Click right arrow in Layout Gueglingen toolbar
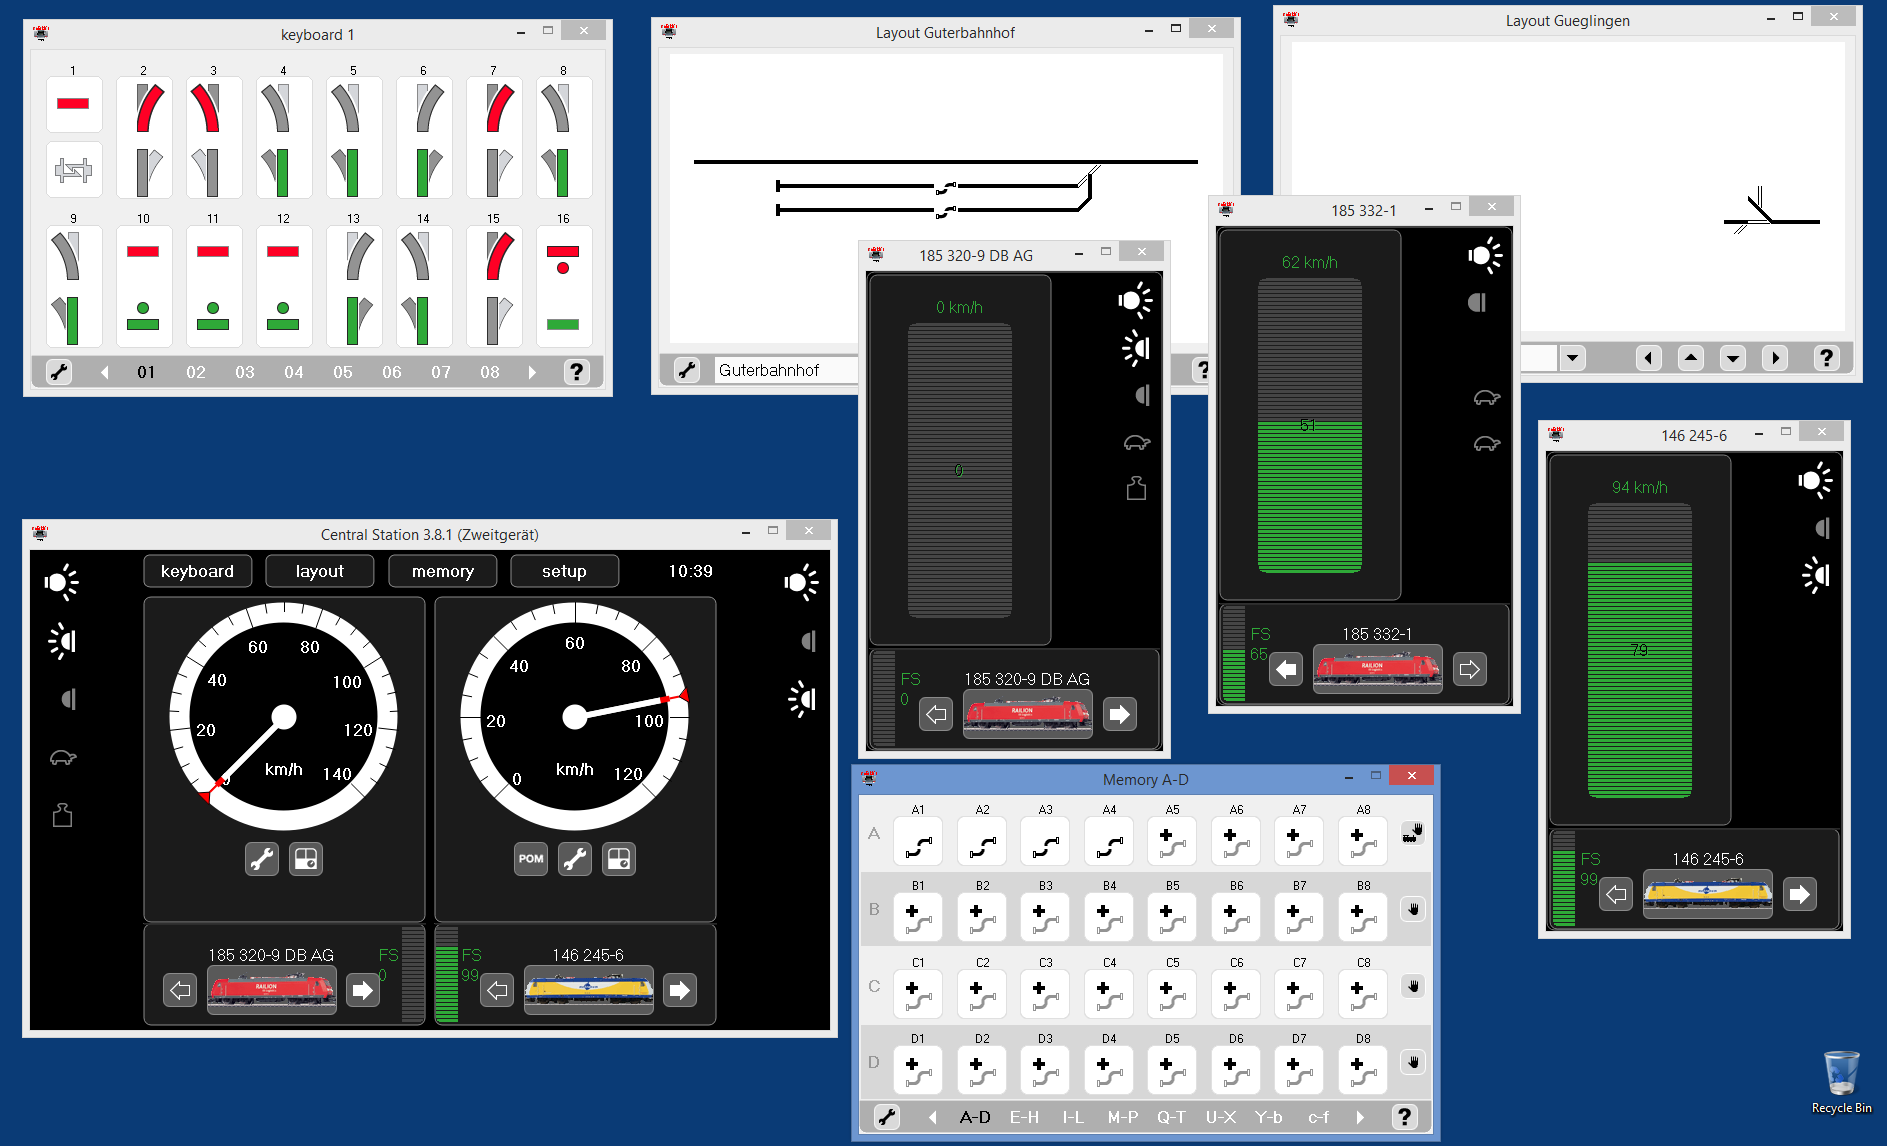 point(1774,357)
